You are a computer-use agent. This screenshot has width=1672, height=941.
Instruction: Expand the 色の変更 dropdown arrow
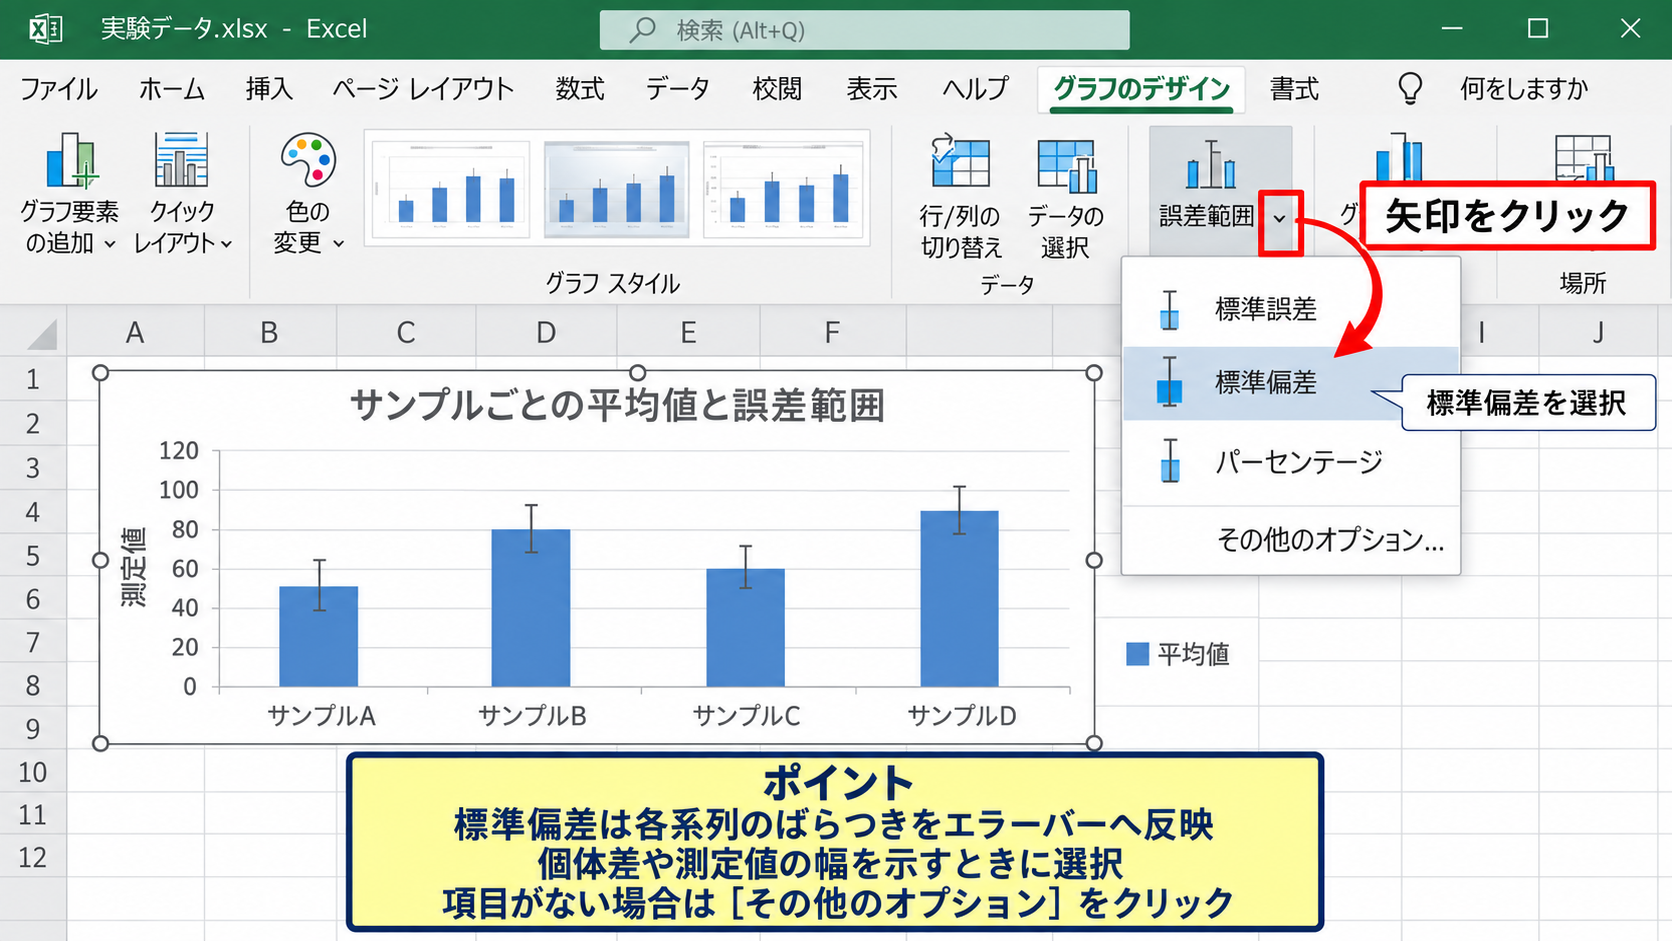pyautogui.click(x=338, y=244)
